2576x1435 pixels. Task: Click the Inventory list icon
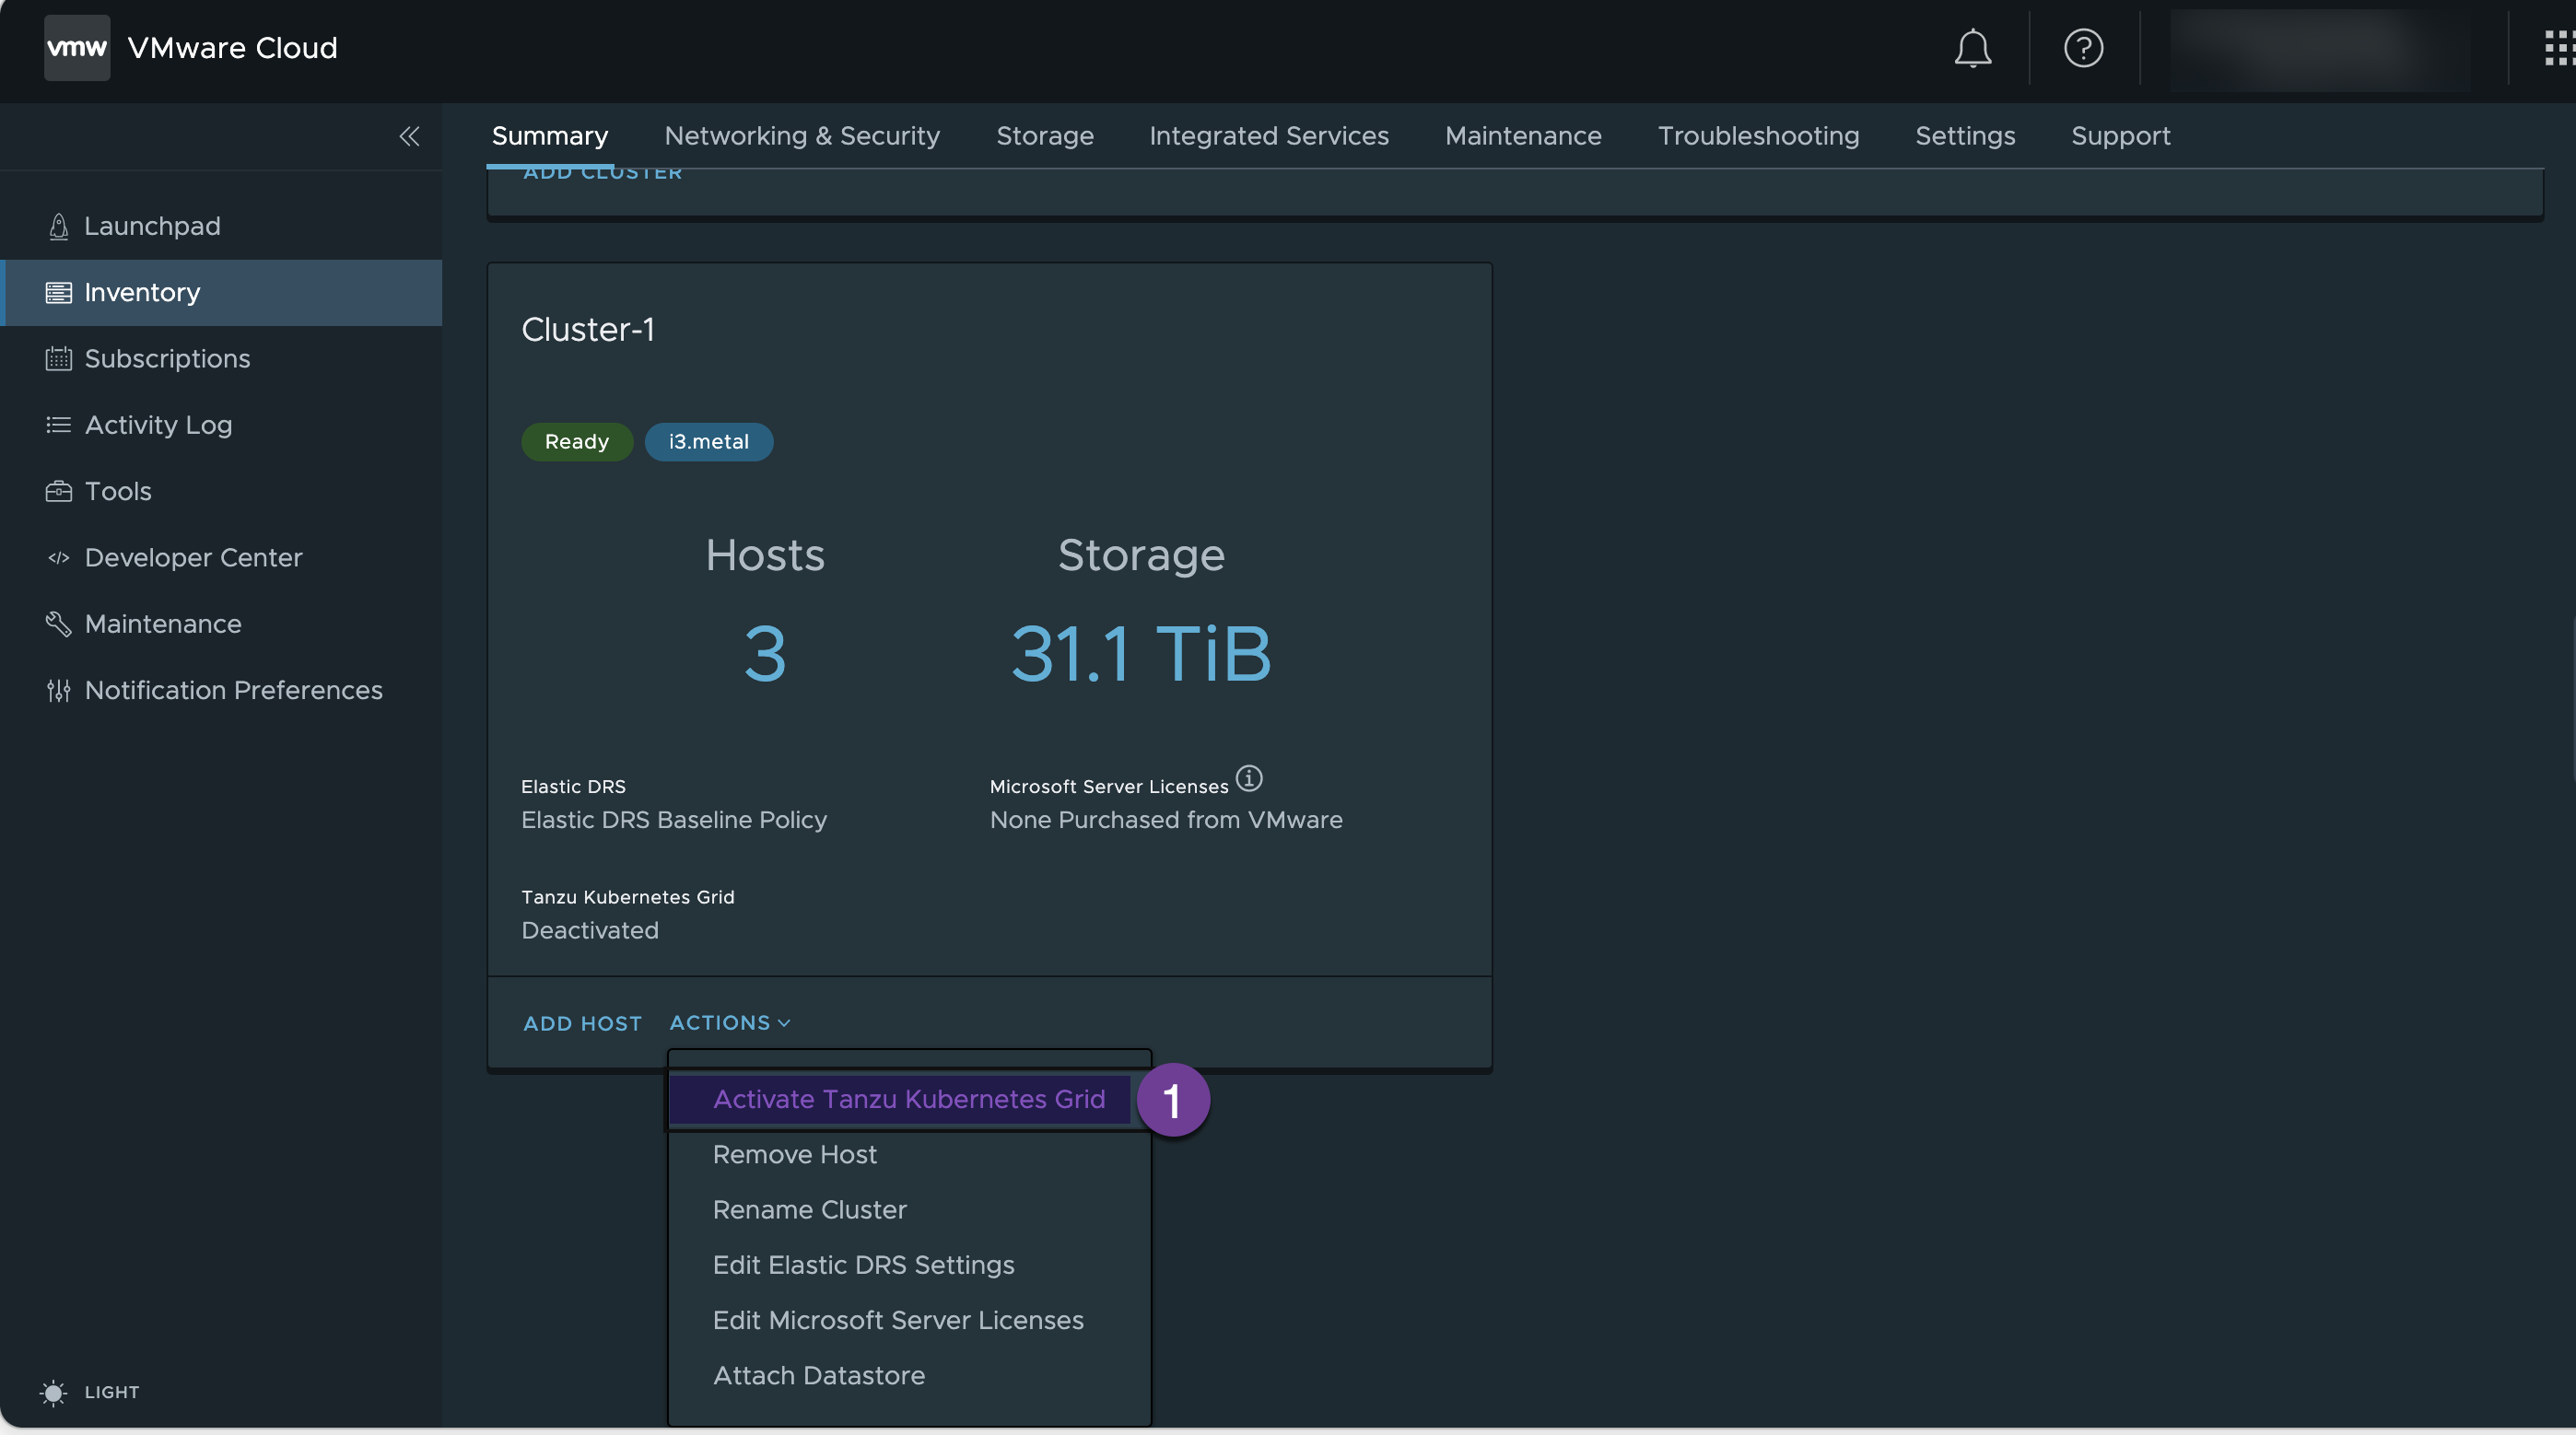click(59, 292)
